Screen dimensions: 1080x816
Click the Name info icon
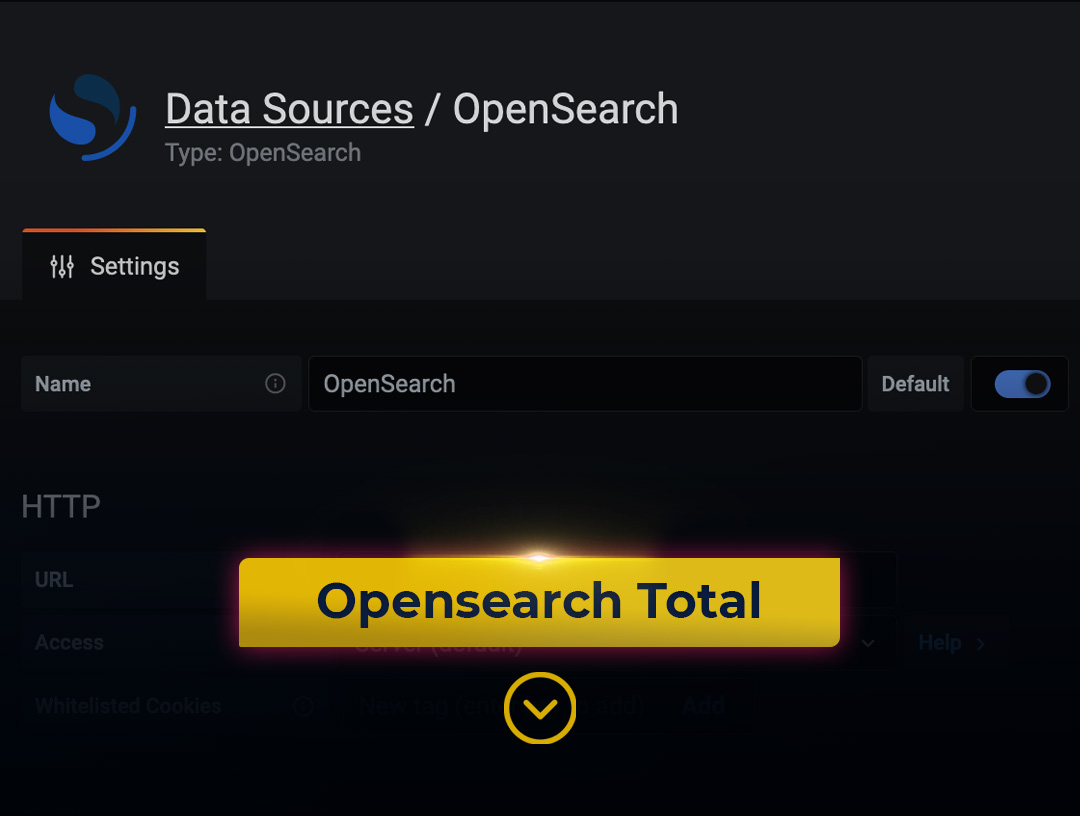(x=276, y=384)
